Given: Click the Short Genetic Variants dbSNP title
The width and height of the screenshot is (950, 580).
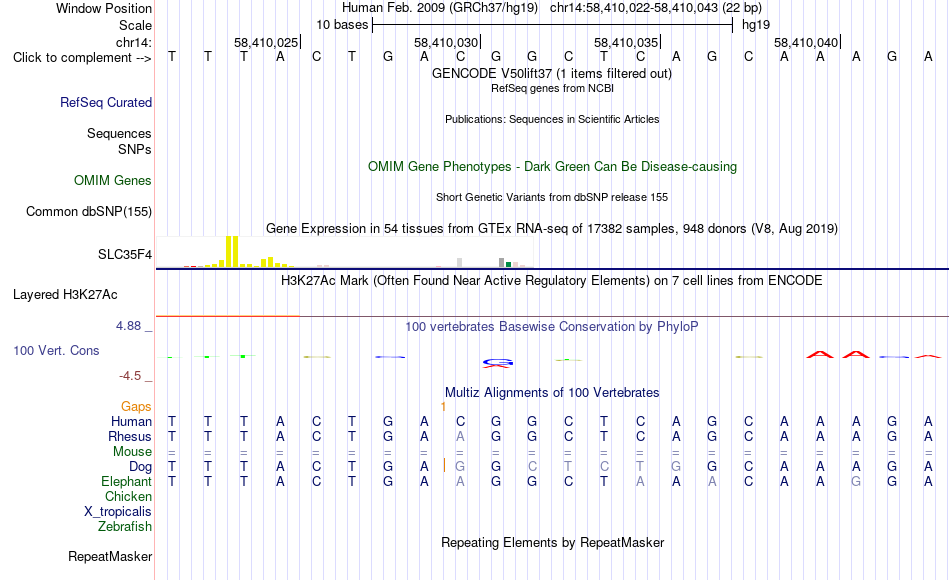Looking at the screenshot, I should point(552,198).
